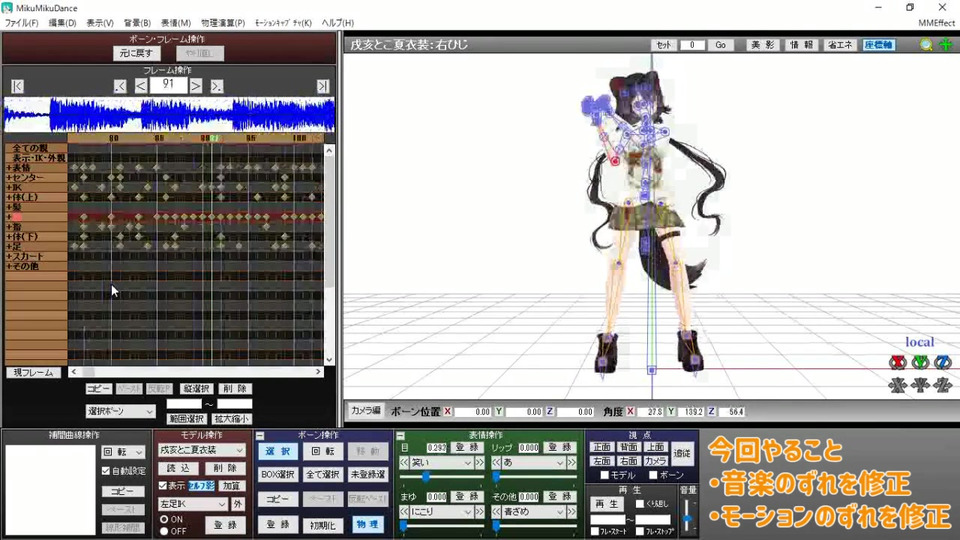
Task: Open the MMEffect menu
Action: [936, 23]
